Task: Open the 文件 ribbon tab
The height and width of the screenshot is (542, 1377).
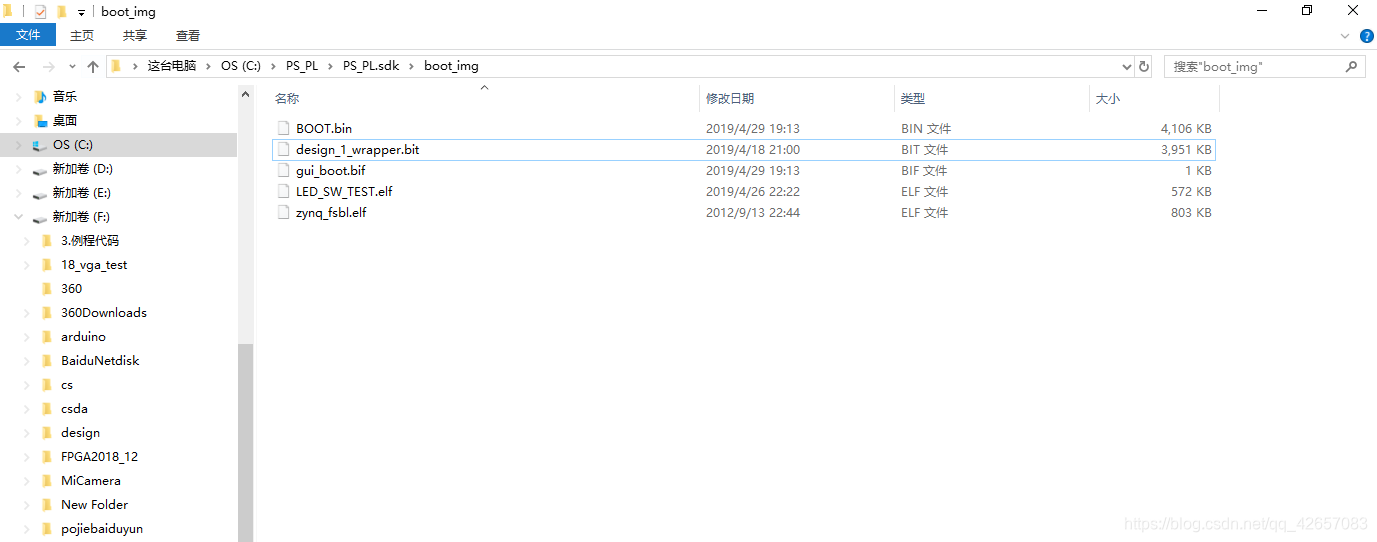Action: [28, 35]
